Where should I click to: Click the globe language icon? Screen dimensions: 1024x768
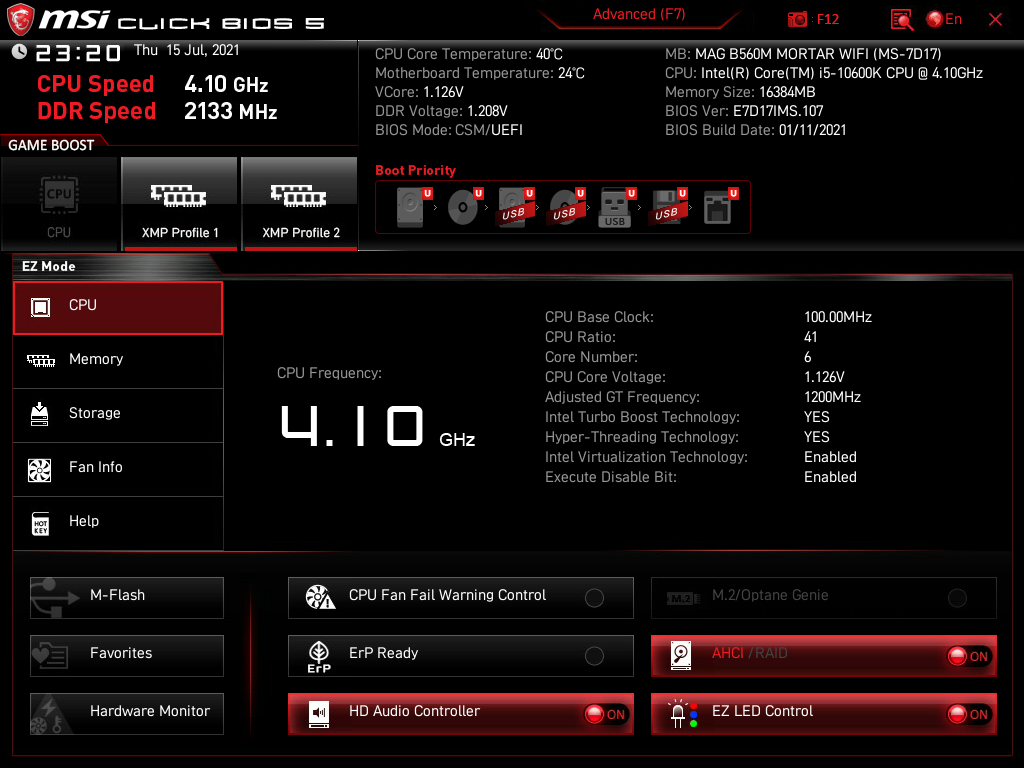935,19
